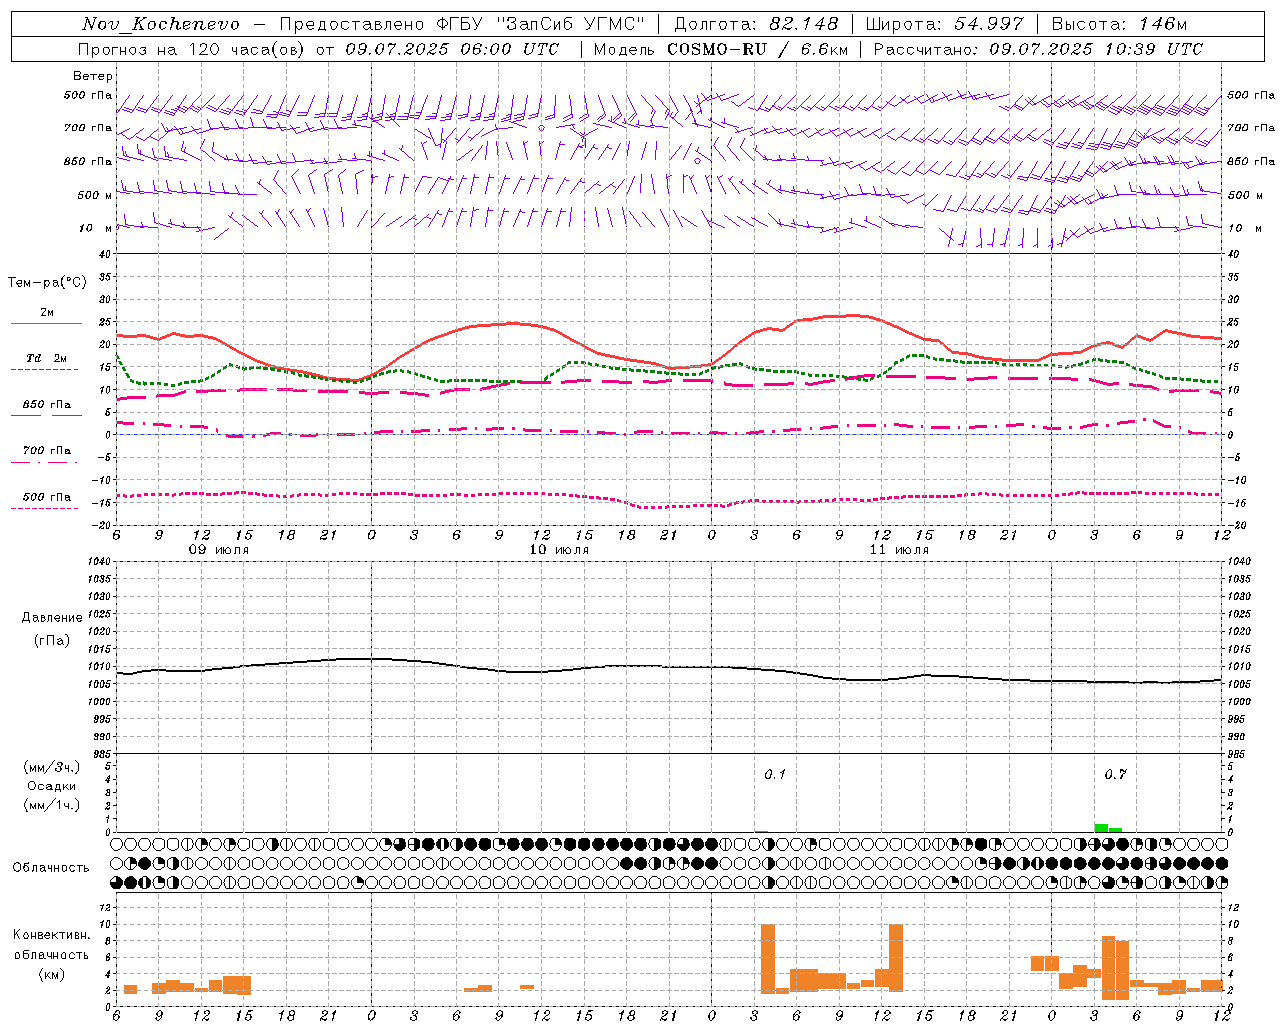Click the 'Широта: 54.997' header field
The height and width of the screenshot is (1024, 1280).
[944, 24]
